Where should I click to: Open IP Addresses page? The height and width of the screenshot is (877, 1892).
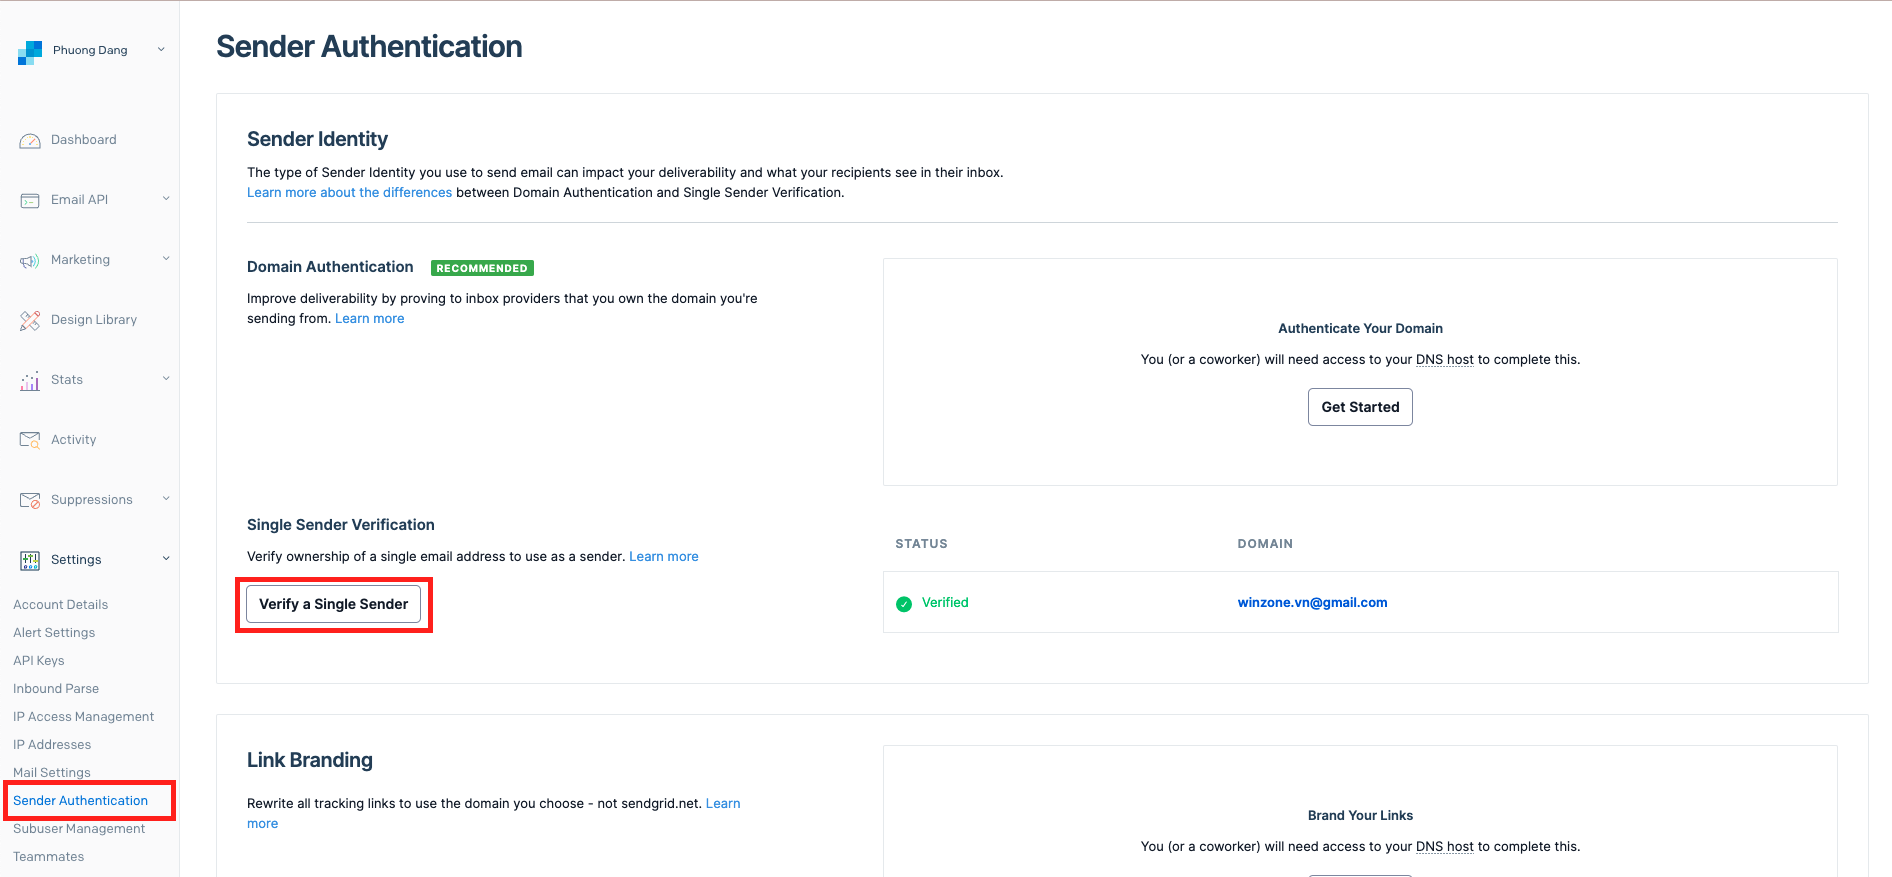coord(52,745)
